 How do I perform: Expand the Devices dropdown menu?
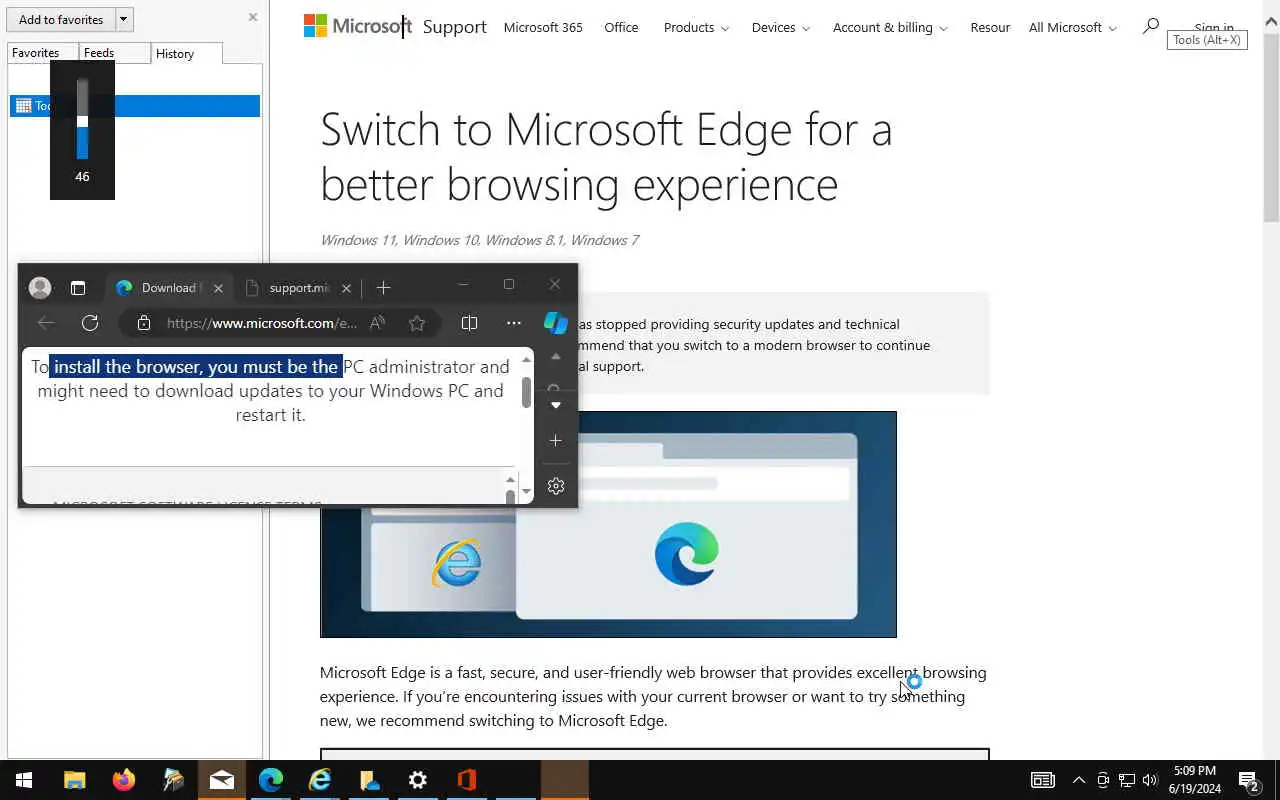pos(781,27)
